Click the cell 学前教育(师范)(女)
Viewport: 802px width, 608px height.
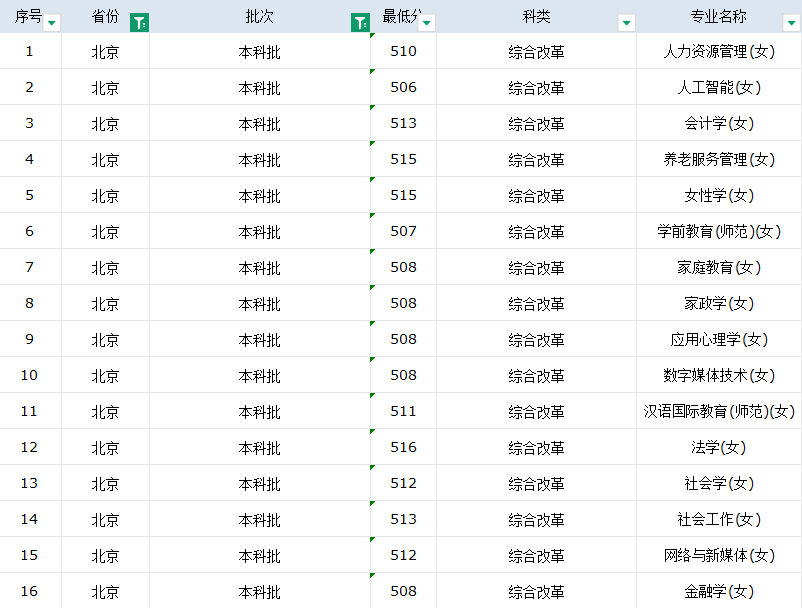719,231
